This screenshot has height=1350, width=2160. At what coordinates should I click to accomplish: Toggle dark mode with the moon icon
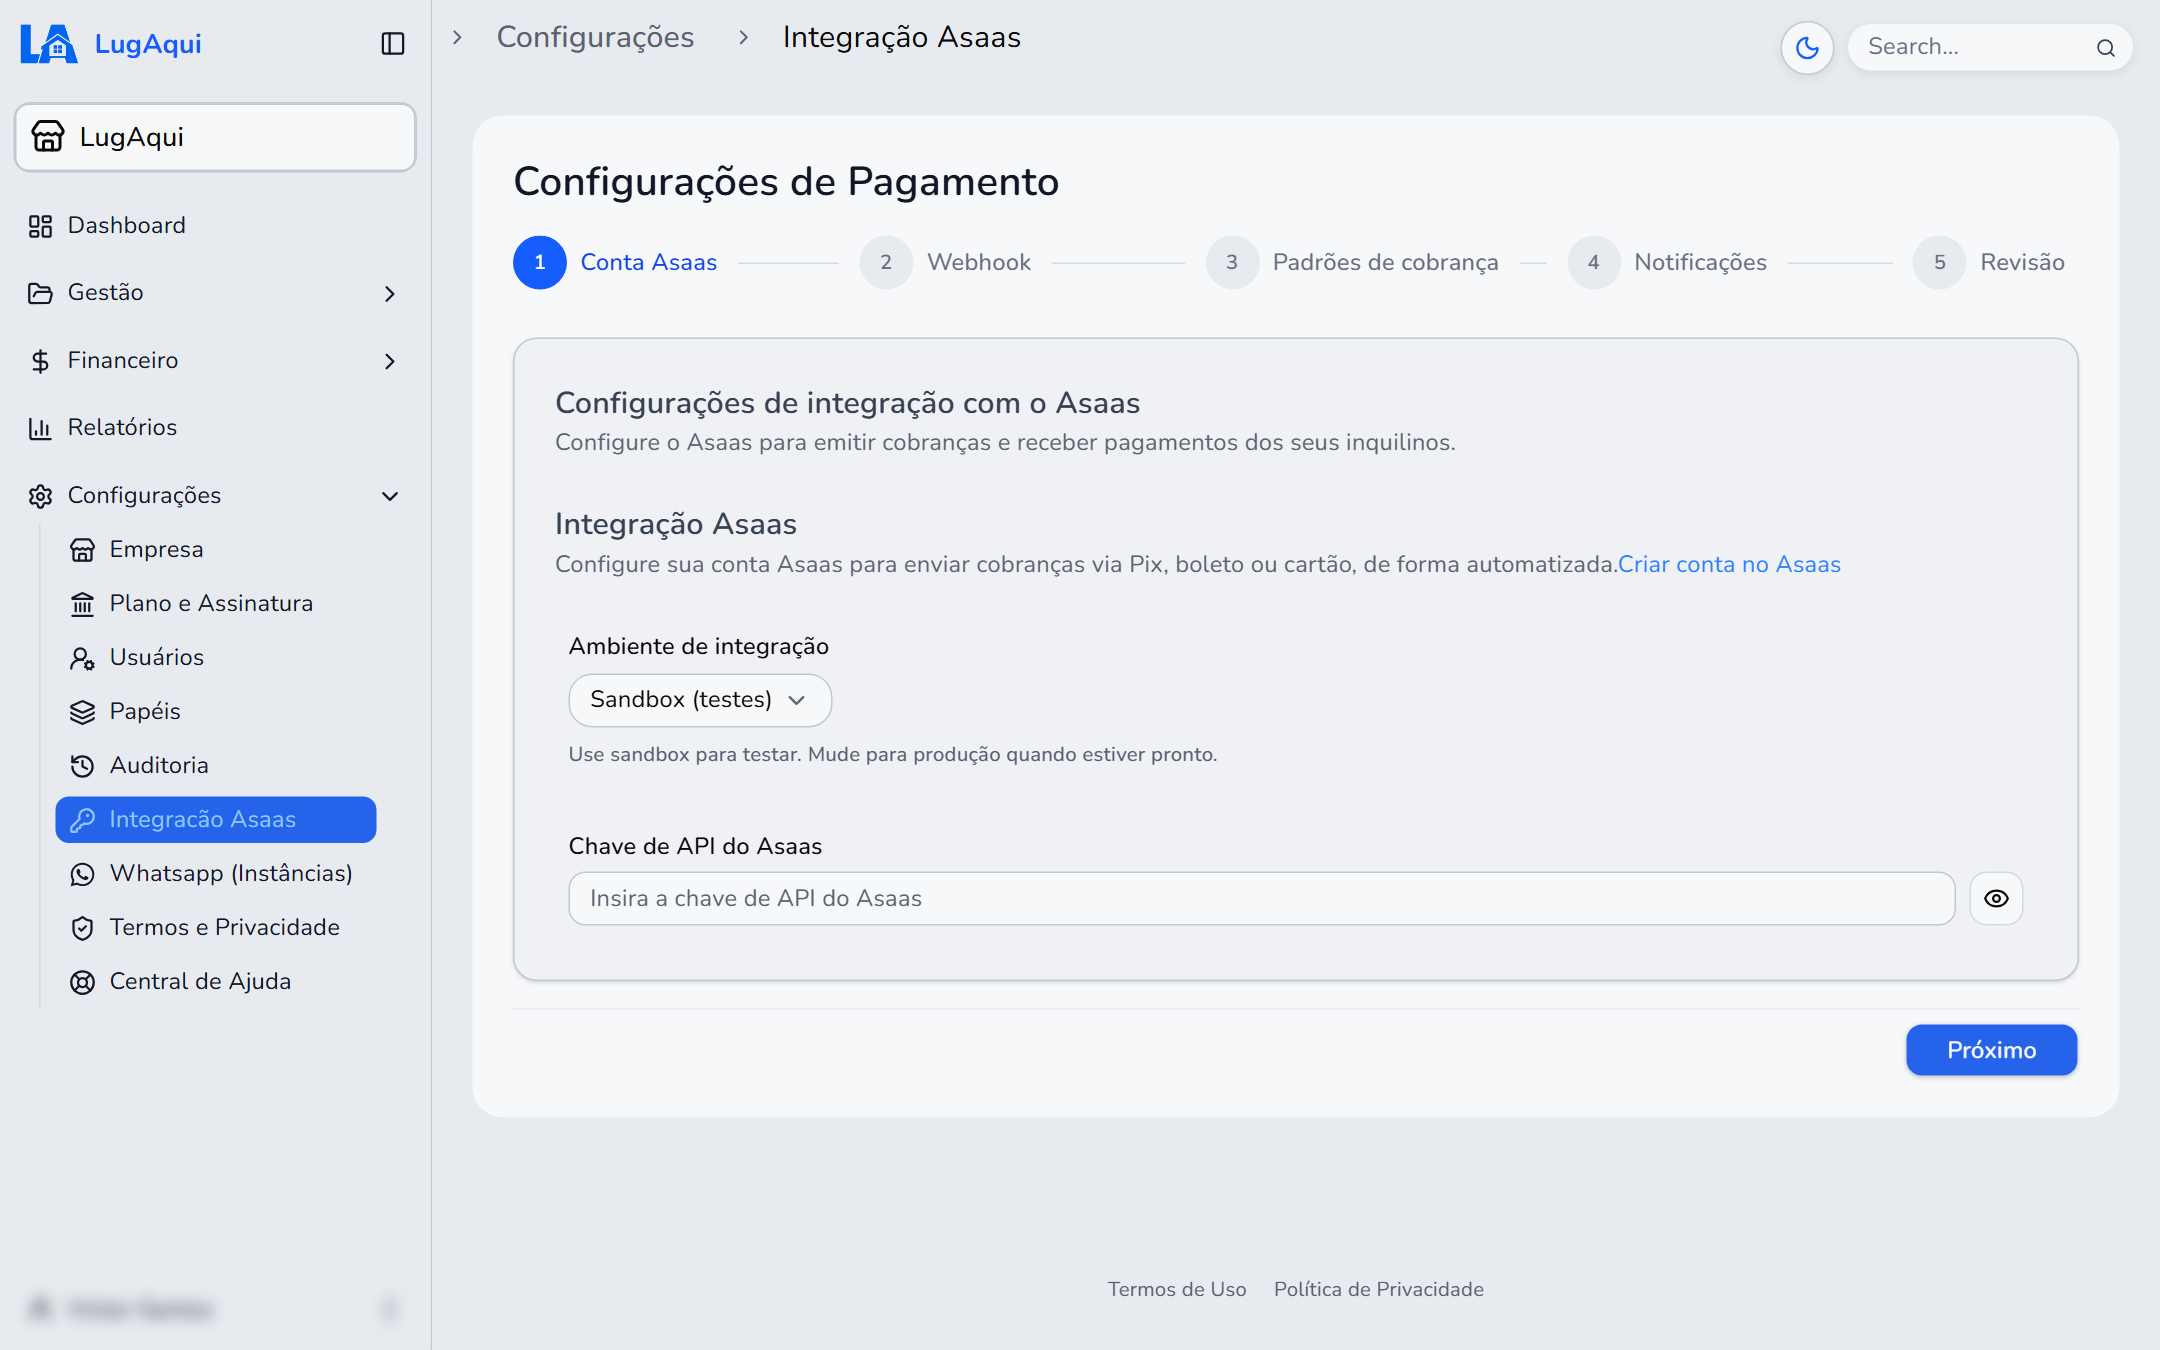1807,47
